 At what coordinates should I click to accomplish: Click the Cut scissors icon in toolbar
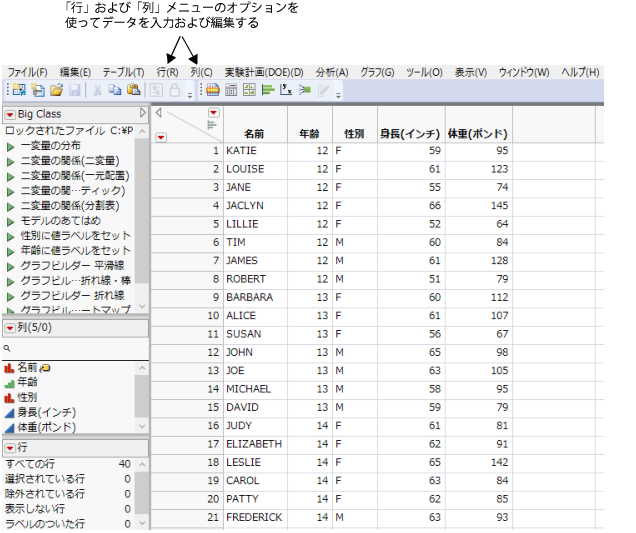coord(97,90)
